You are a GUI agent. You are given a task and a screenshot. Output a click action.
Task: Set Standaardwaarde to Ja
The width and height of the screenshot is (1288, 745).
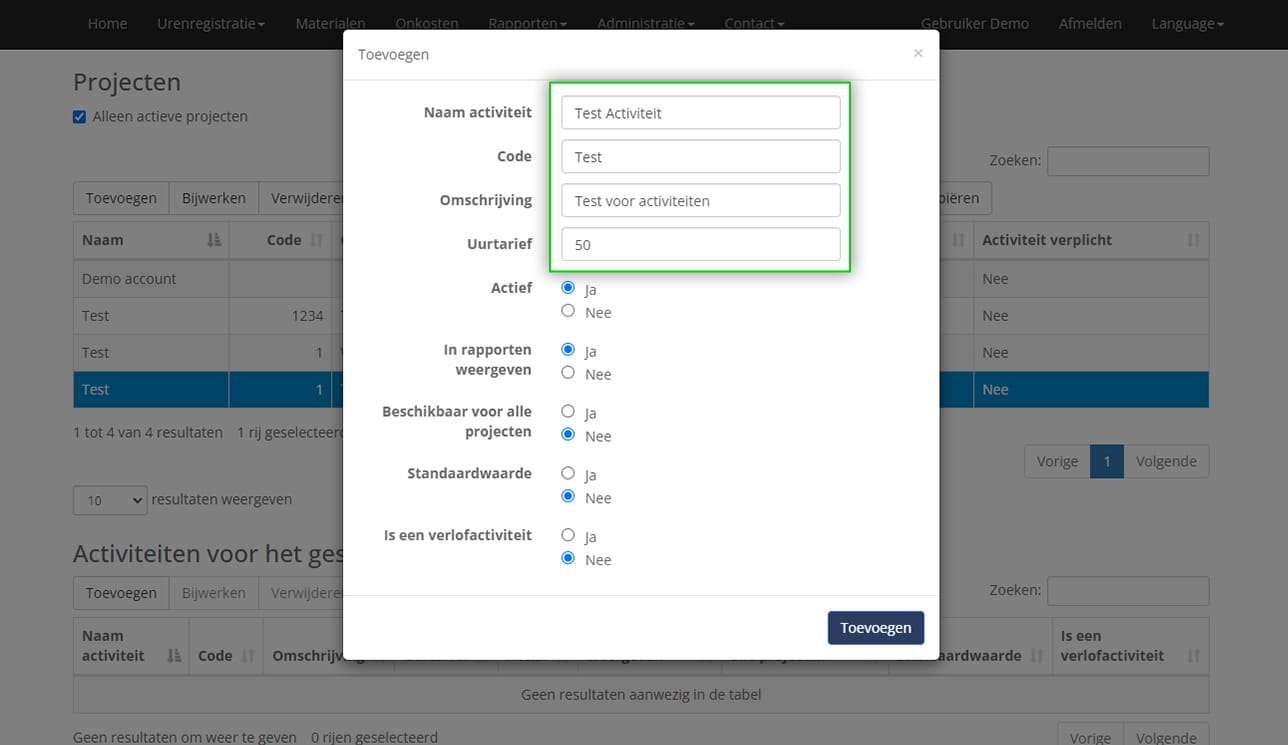568,473
